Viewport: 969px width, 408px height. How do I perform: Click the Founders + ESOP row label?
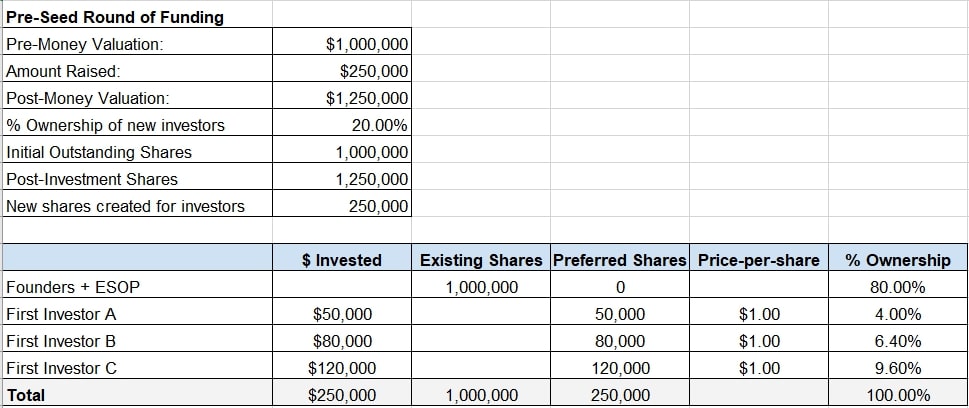click(x=73, y=287)
